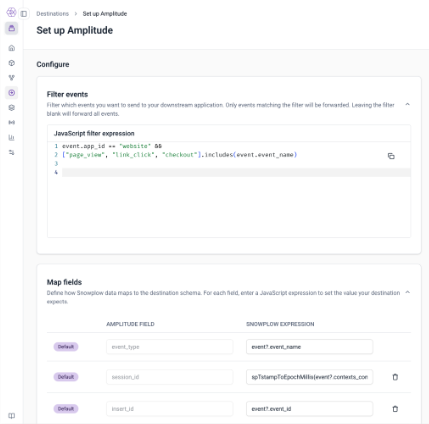The image size is (429, 424).
Task: Edit the spTstampToEpochMillis expression field
Action: point(309,377)
